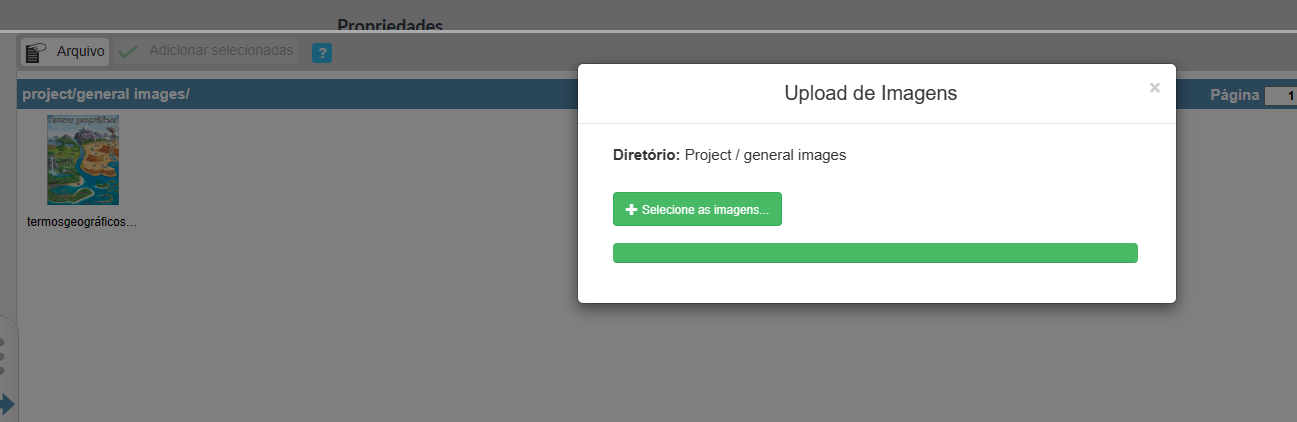The height and width of the screenshot is (422, 1297).
Task: Click the blue arrow side icon
Action: [x=7, y=404]
